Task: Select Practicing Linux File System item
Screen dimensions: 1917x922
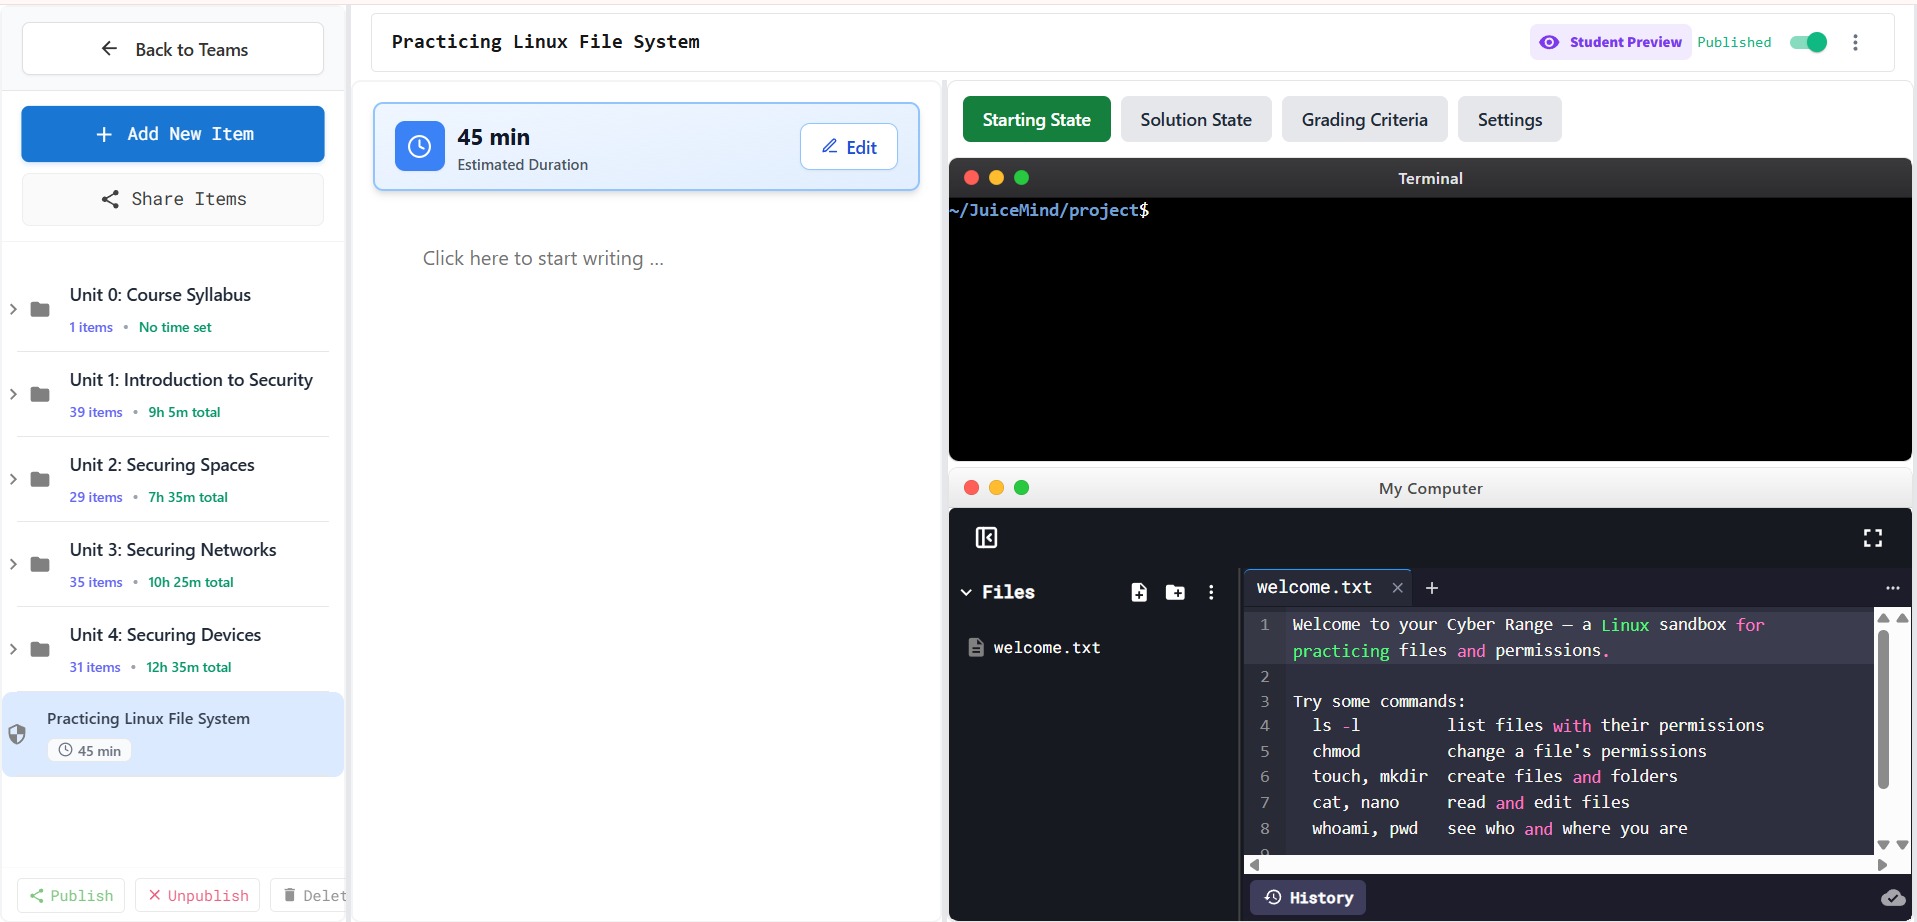Action: 173,734
